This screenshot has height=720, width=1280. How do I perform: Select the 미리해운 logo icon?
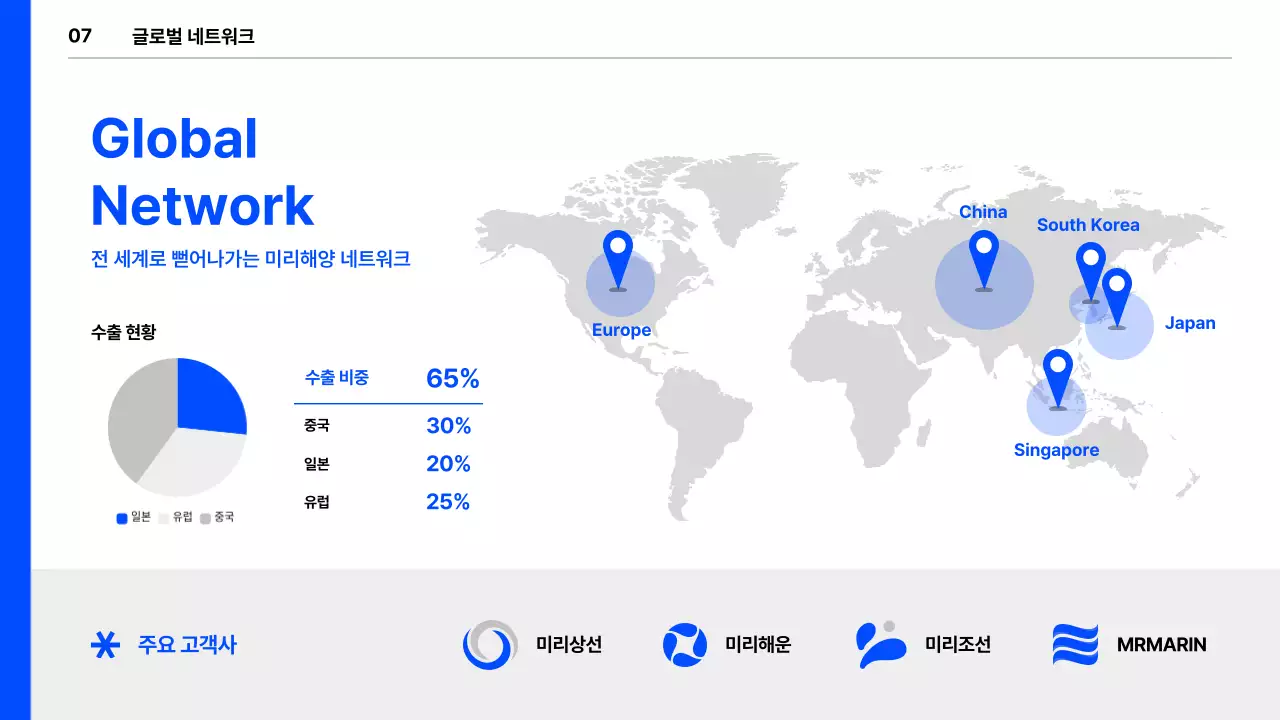click(683, 645)
